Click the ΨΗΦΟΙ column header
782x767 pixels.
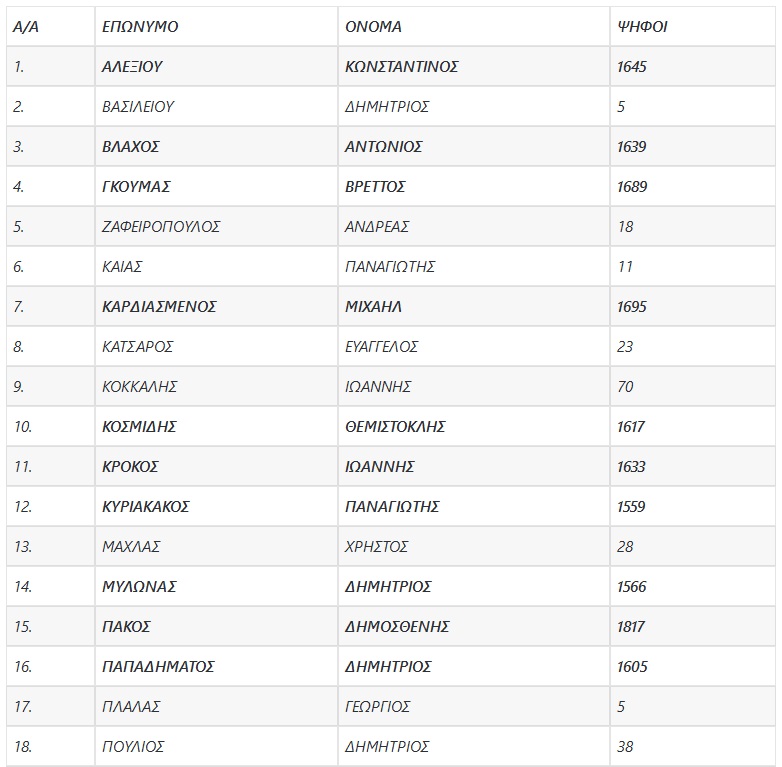click(x=642, y=27)
